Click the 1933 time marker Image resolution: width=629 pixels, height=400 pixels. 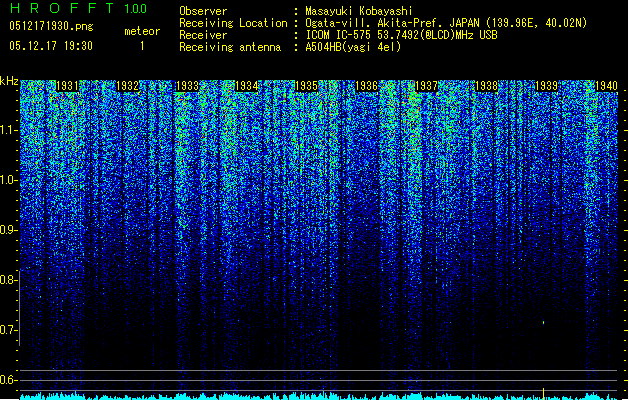point(187,86)
